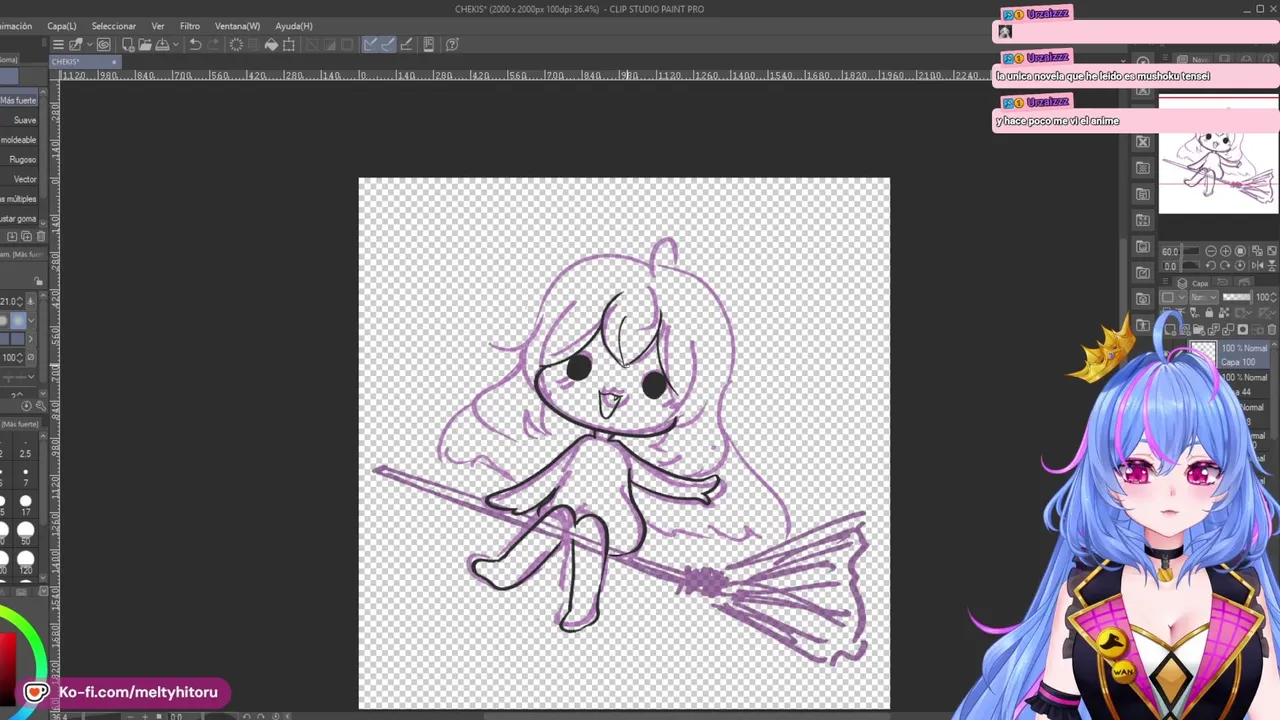Undo the last stroke
This screenshot has width=1280, height=720.
195,44
